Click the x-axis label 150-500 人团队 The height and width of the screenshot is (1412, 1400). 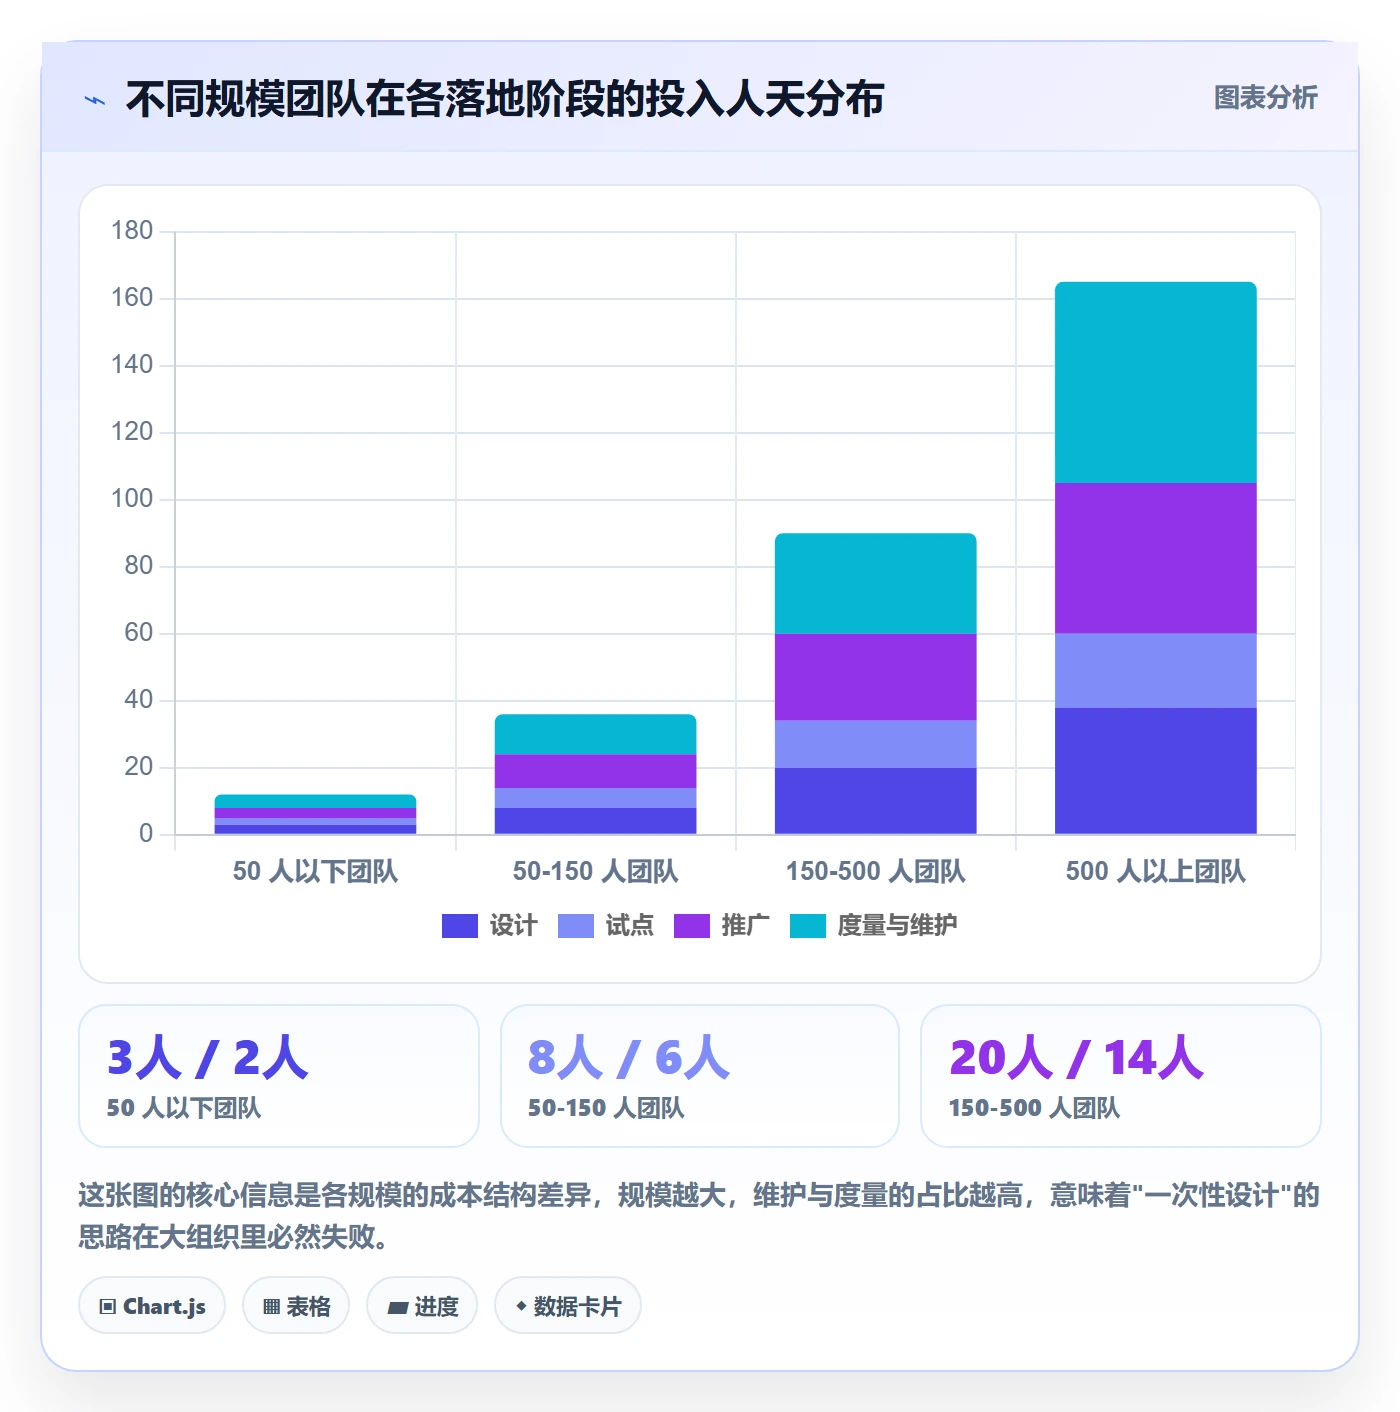click(x=876, y=871)
